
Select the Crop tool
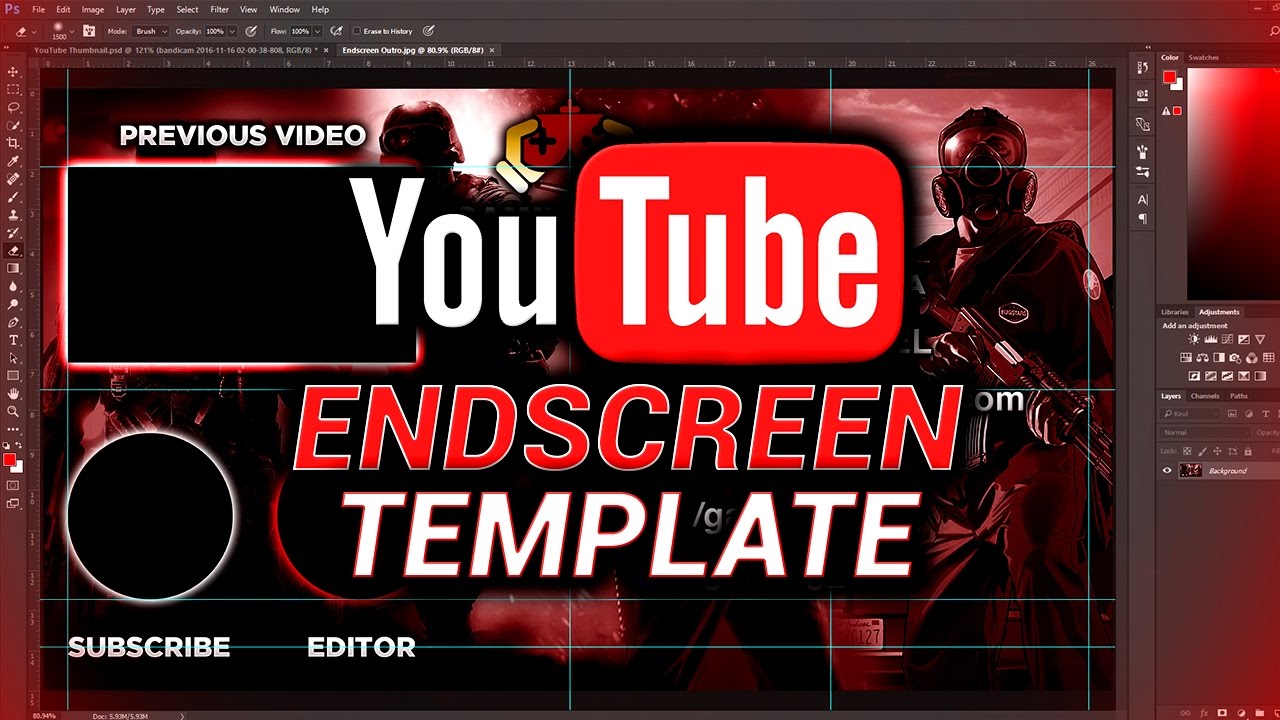click(13, 143)
